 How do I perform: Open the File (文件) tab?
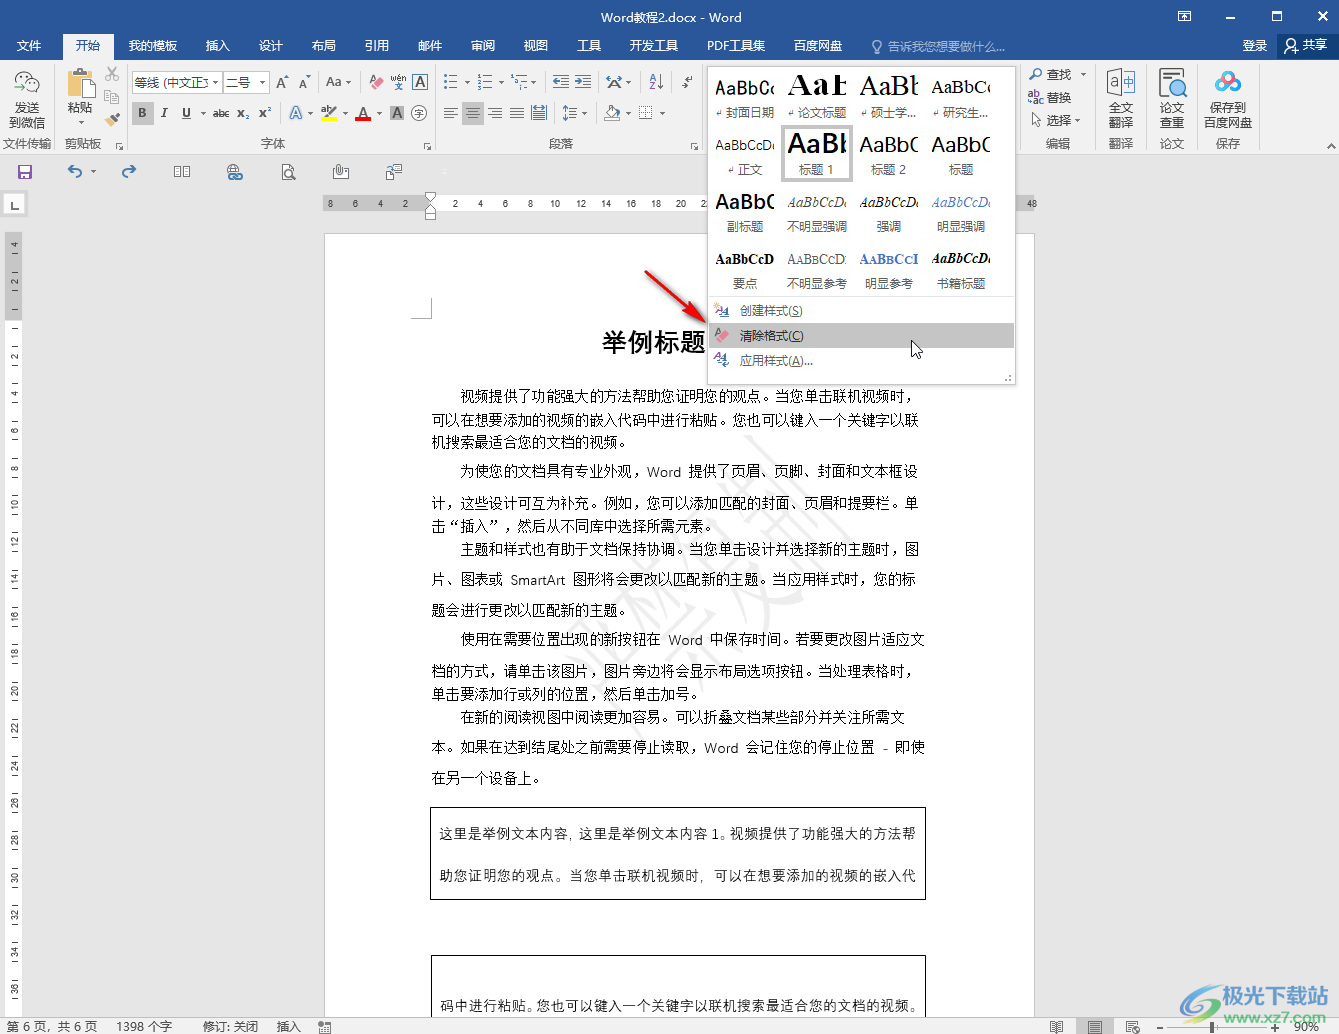pos(29,46)
